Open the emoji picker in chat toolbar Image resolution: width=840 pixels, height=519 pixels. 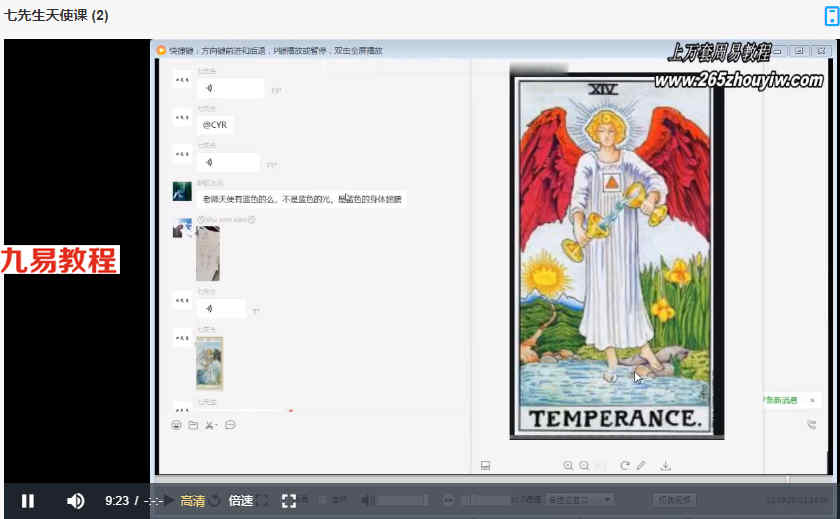(176, 425)
